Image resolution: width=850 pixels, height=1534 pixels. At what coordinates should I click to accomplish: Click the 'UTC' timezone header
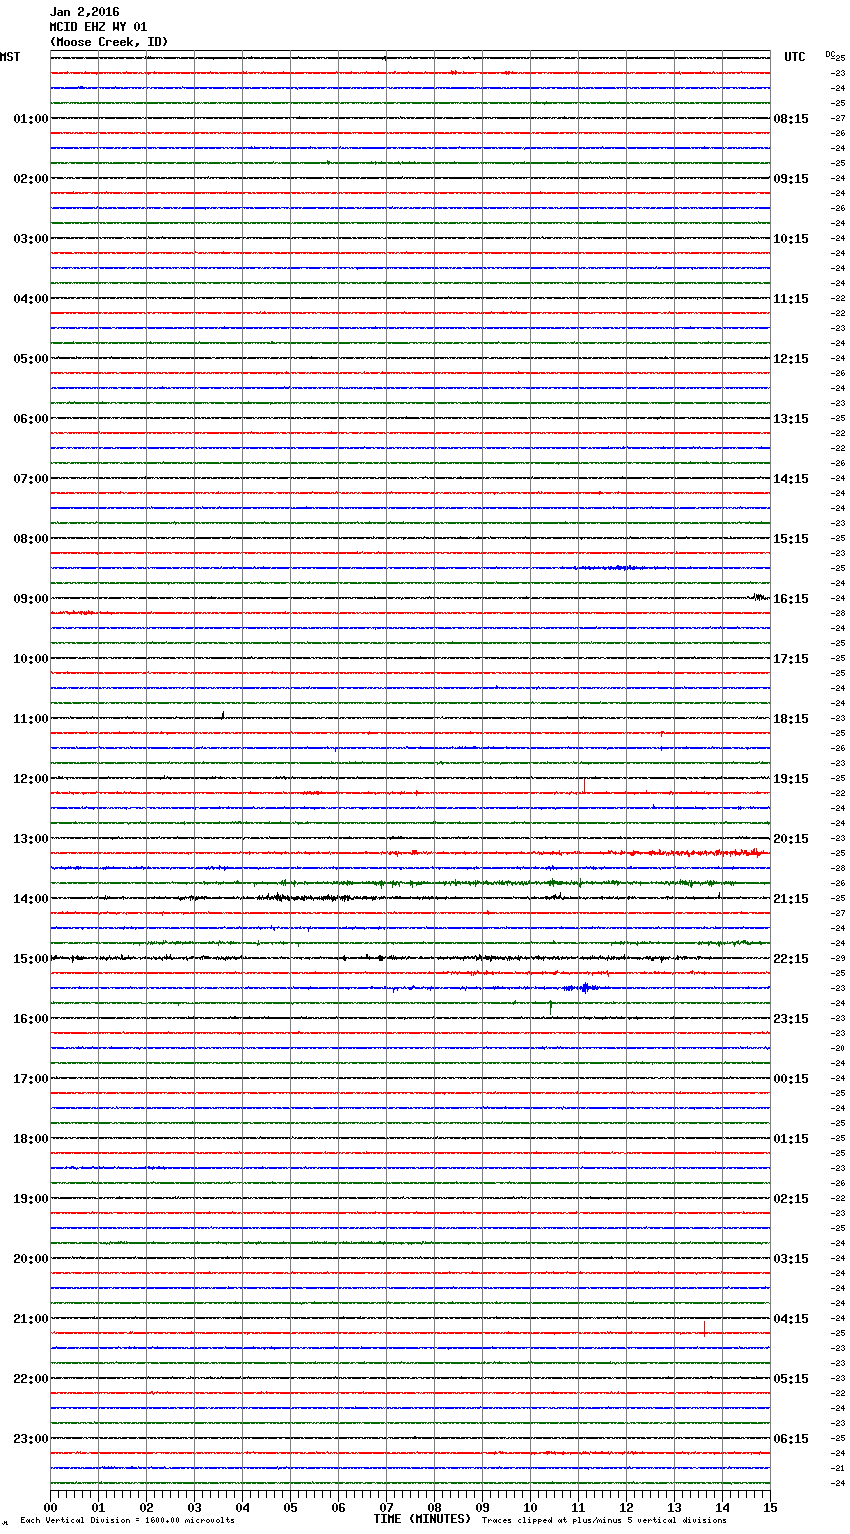(795, 57)
